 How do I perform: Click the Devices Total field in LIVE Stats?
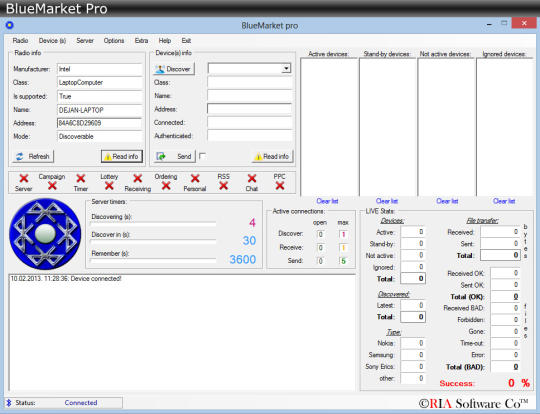point(413,279)
